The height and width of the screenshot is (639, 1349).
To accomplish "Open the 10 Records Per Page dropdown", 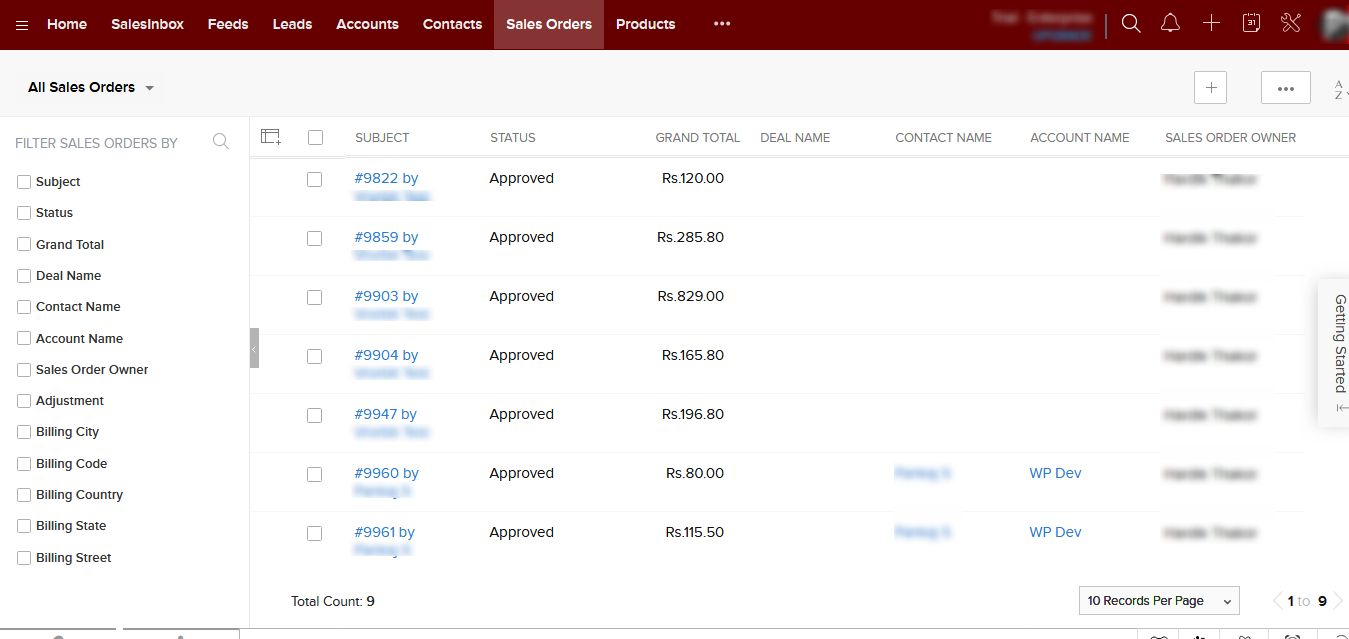I will tap(1159, 600).
